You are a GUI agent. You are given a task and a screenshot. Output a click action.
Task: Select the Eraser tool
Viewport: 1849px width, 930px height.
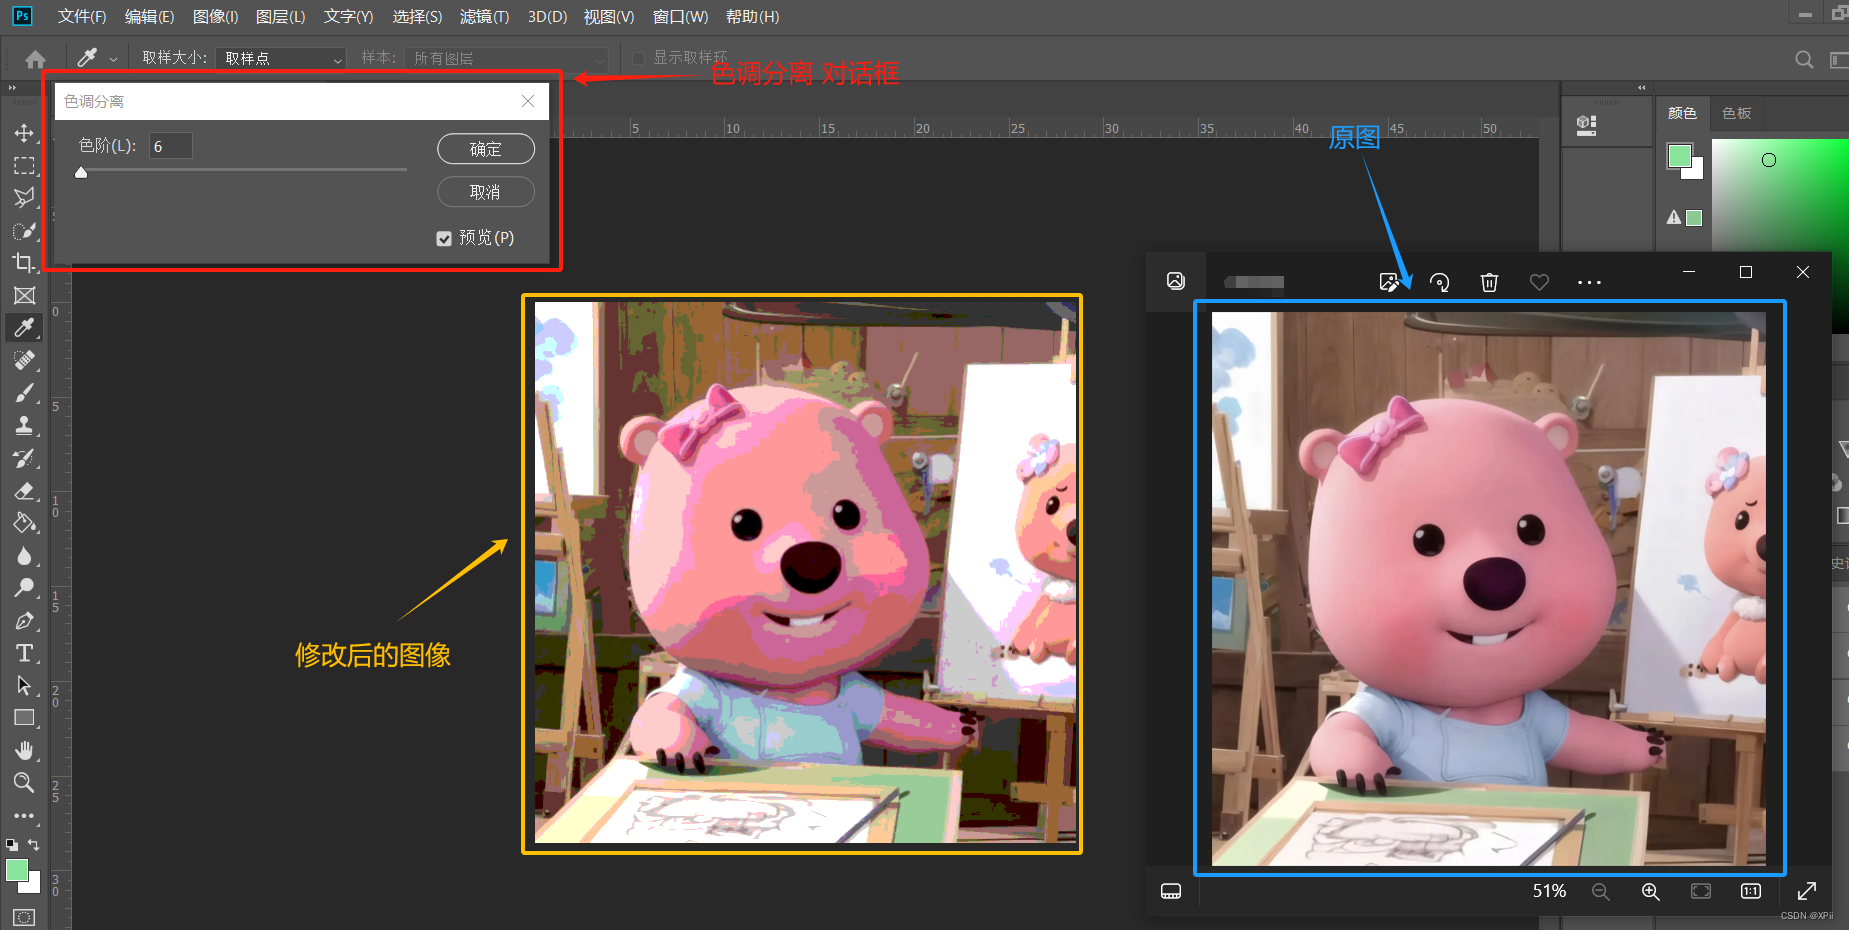click(x=24, y=491)
